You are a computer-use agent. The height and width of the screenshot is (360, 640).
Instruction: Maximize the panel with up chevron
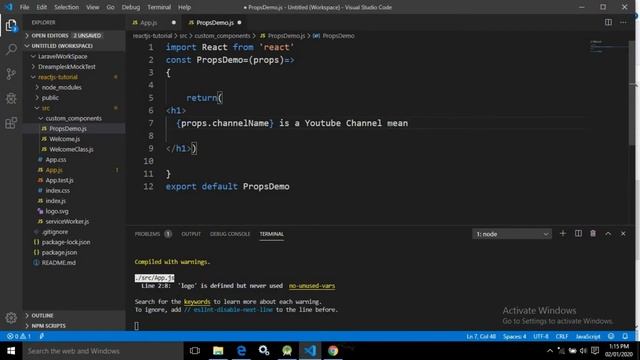click(x=608, y=233)
